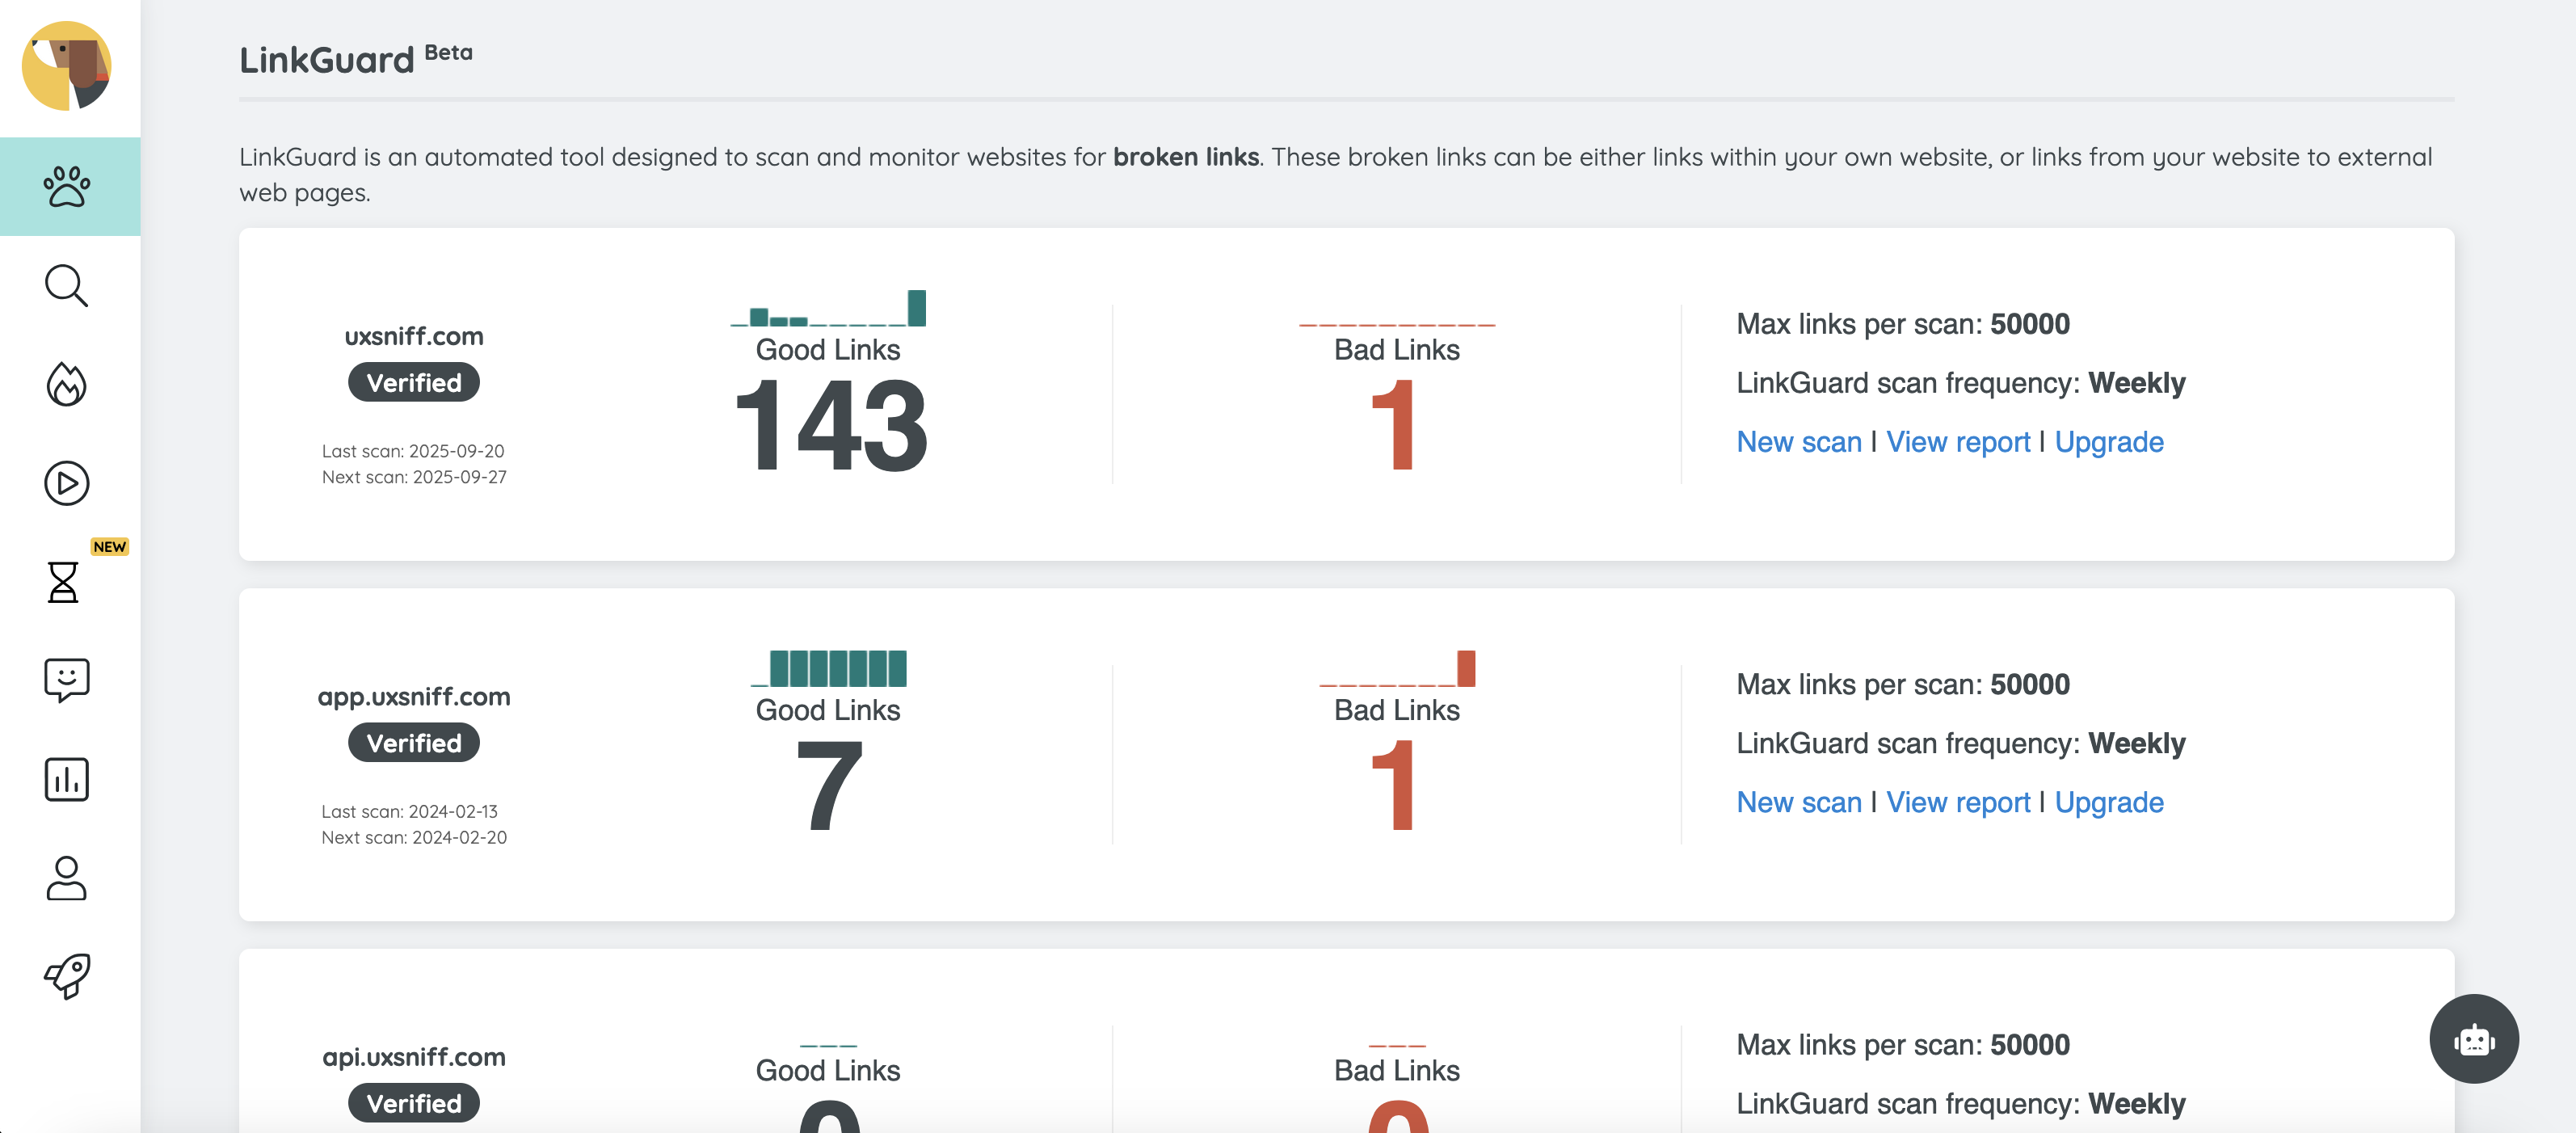Image resolution: width=2576 pixels, height=1133 pixels.
Task: Click the Bad Links sparkline for app.uxsniff.com
Action: coord(1397,669)
